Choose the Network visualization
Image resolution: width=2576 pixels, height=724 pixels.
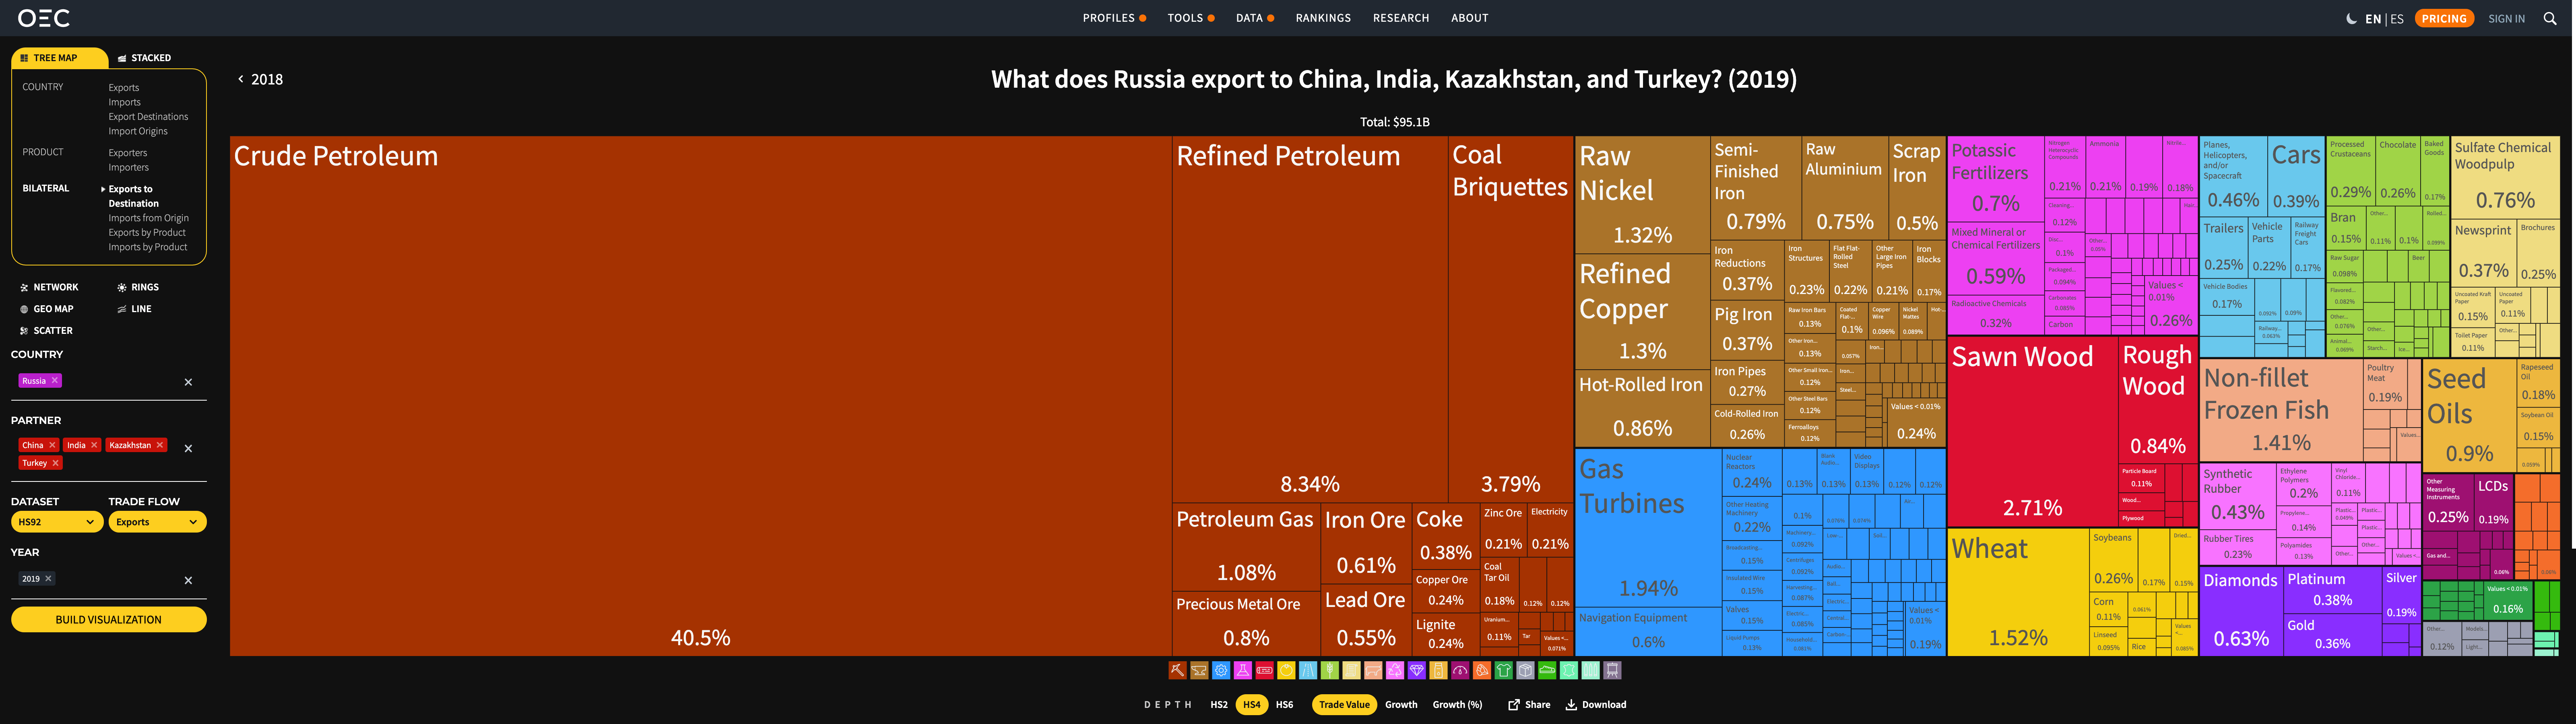(49, 287)
